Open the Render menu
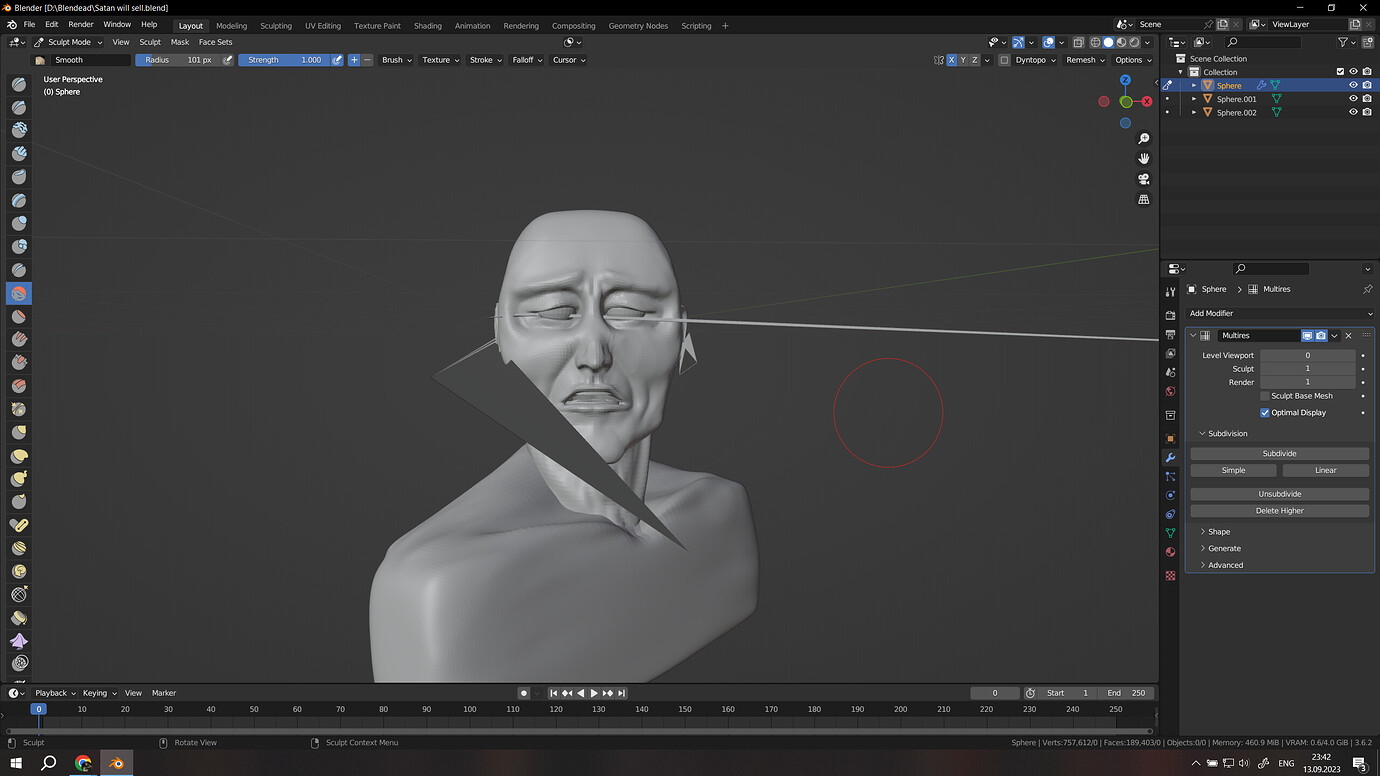 [x=81, y=24]
